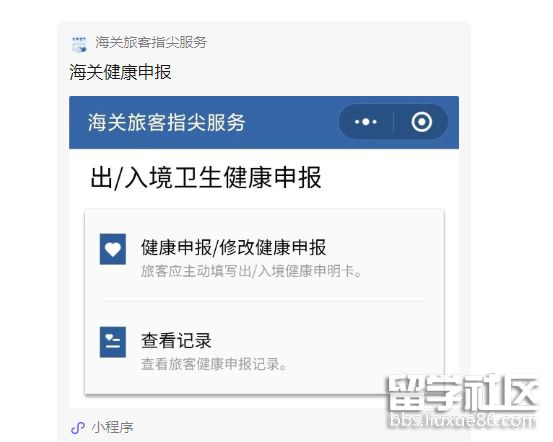This screenshot has height=442, width=553.
Task: Click the 海关旅客指尖服务 avatar icon
Action: pyautogui.click(x=79, y=44)
